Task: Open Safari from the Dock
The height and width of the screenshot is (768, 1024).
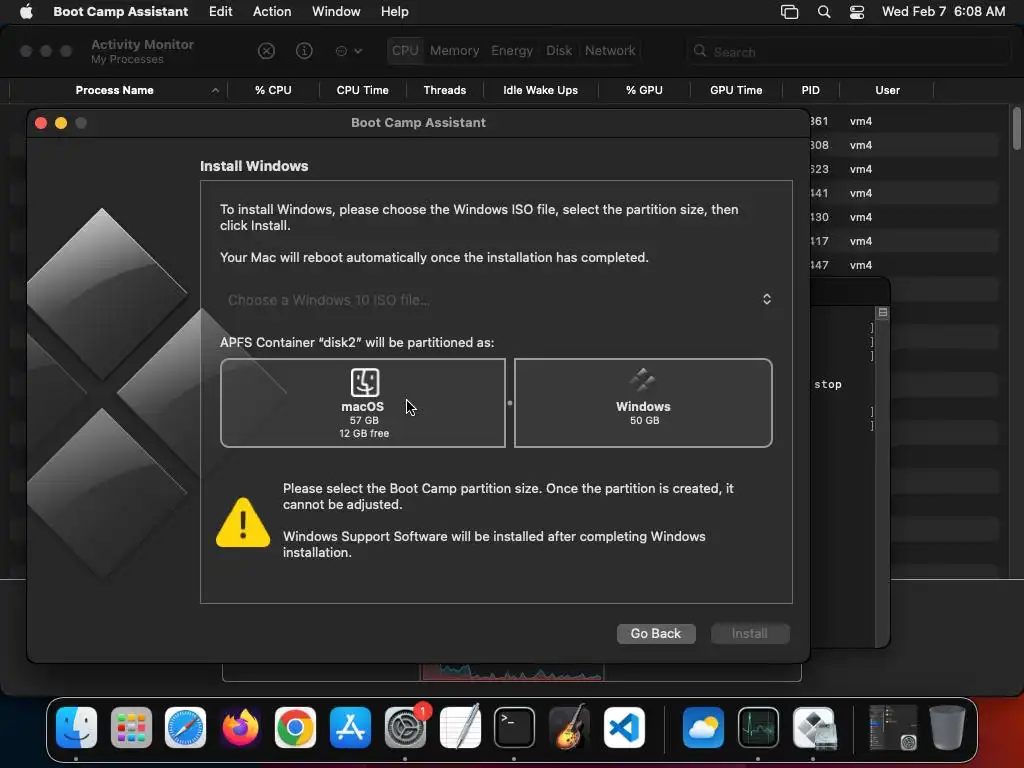Action: (185, 727)
